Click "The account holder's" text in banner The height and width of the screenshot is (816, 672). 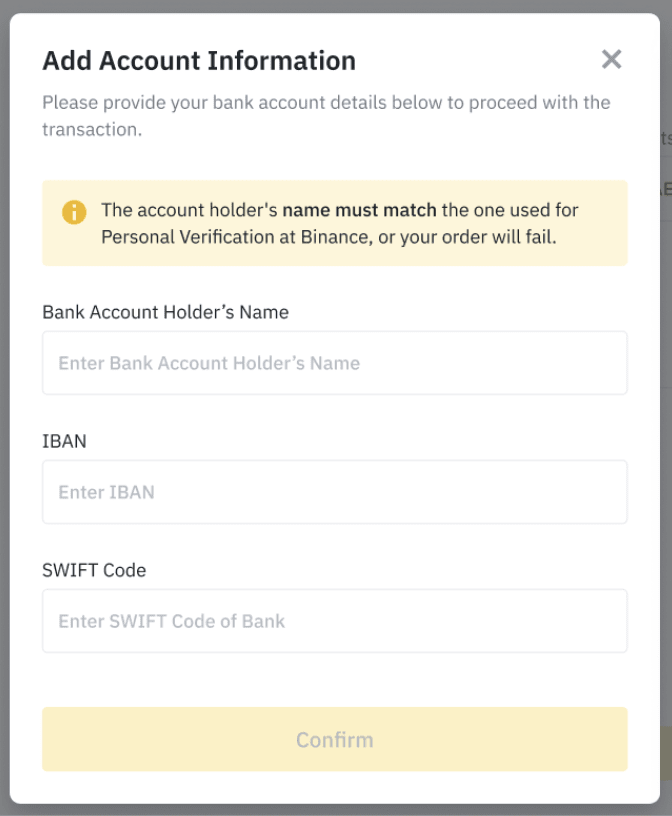pyautogui.click(x=189, y=211)
